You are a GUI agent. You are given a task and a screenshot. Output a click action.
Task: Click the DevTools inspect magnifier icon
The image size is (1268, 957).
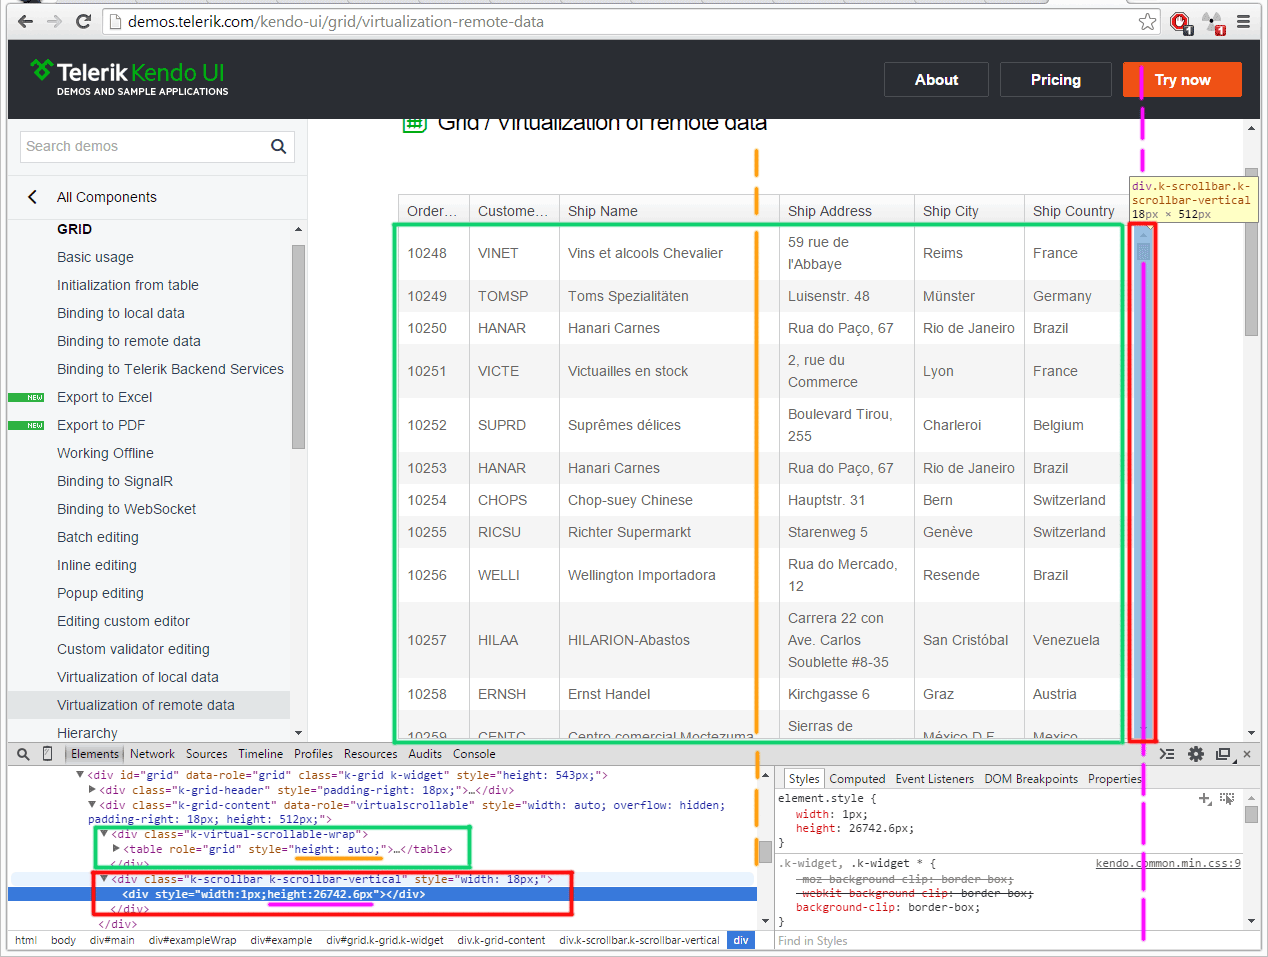[23, 754]
